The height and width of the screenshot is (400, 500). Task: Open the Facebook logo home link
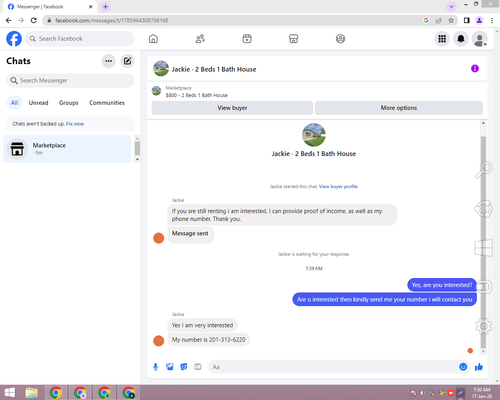coord(14,39)
